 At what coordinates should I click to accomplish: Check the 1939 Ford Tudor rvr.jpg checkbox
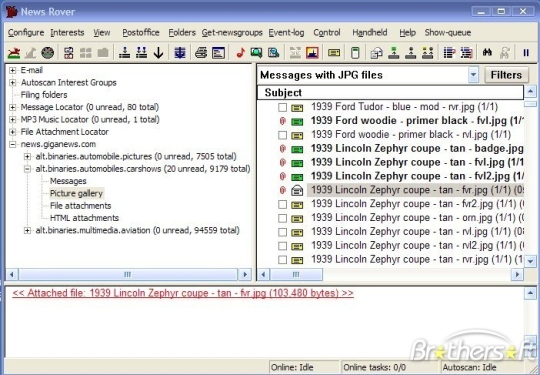(282, 107)
